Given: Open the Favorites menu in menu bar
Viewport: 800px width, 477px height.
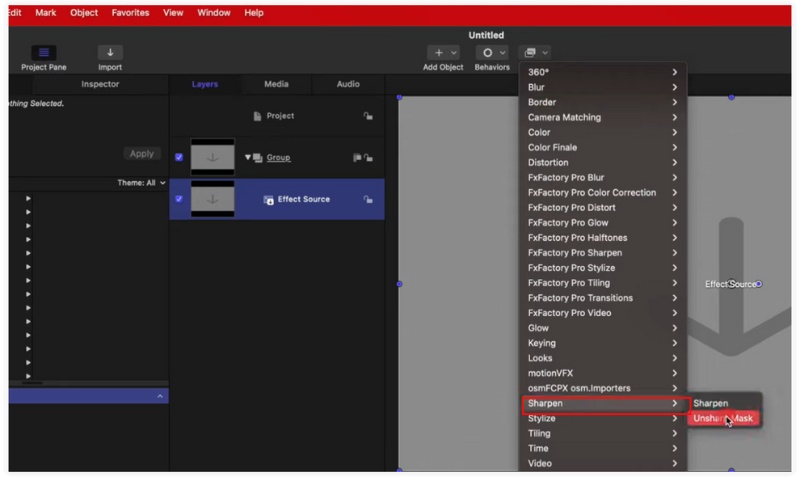Looking at the screenshot, I should coord(130,13).
